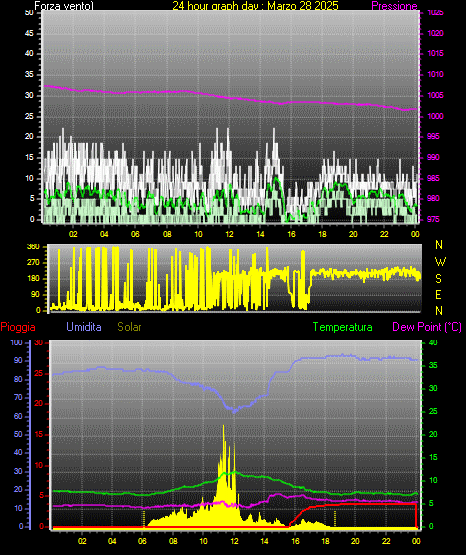The width and height of the screenshot is (466, 555).
Task: Click the red 'Pioggia' legend label
Action: (x=18, y=327)
